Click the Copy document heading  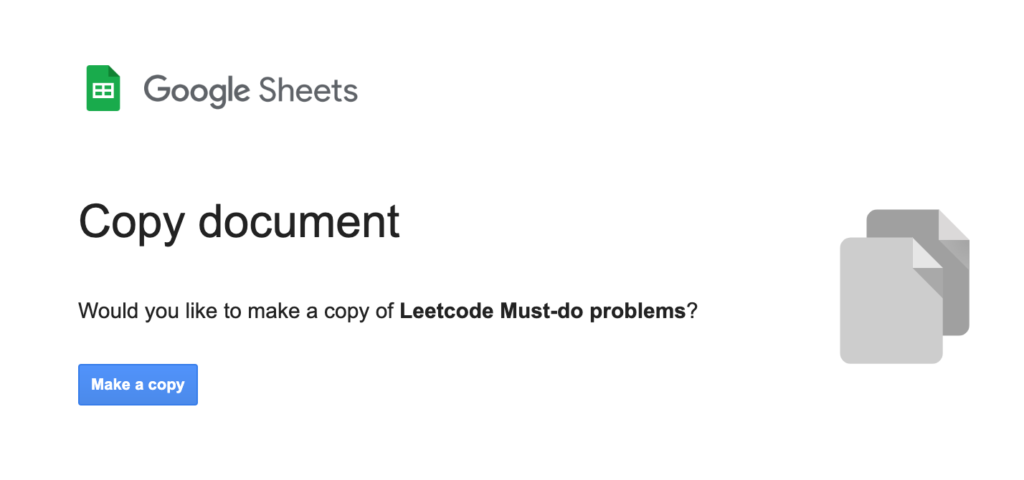click(239, 221)
